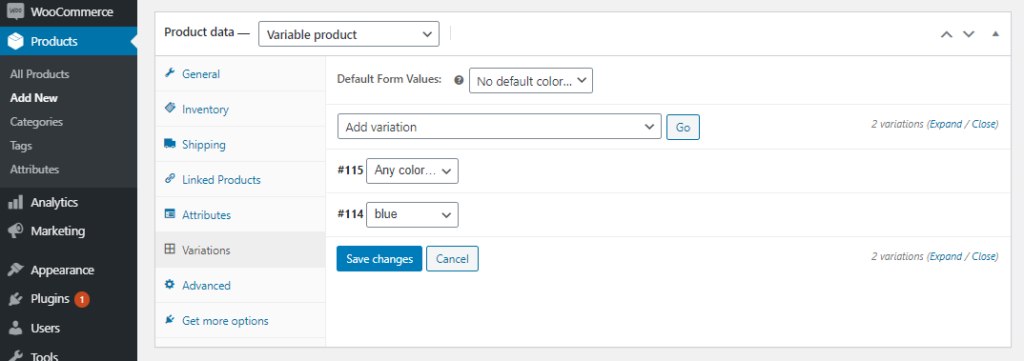Click the Go button
Screen dimensions: 1024x361
click(683, 127)
